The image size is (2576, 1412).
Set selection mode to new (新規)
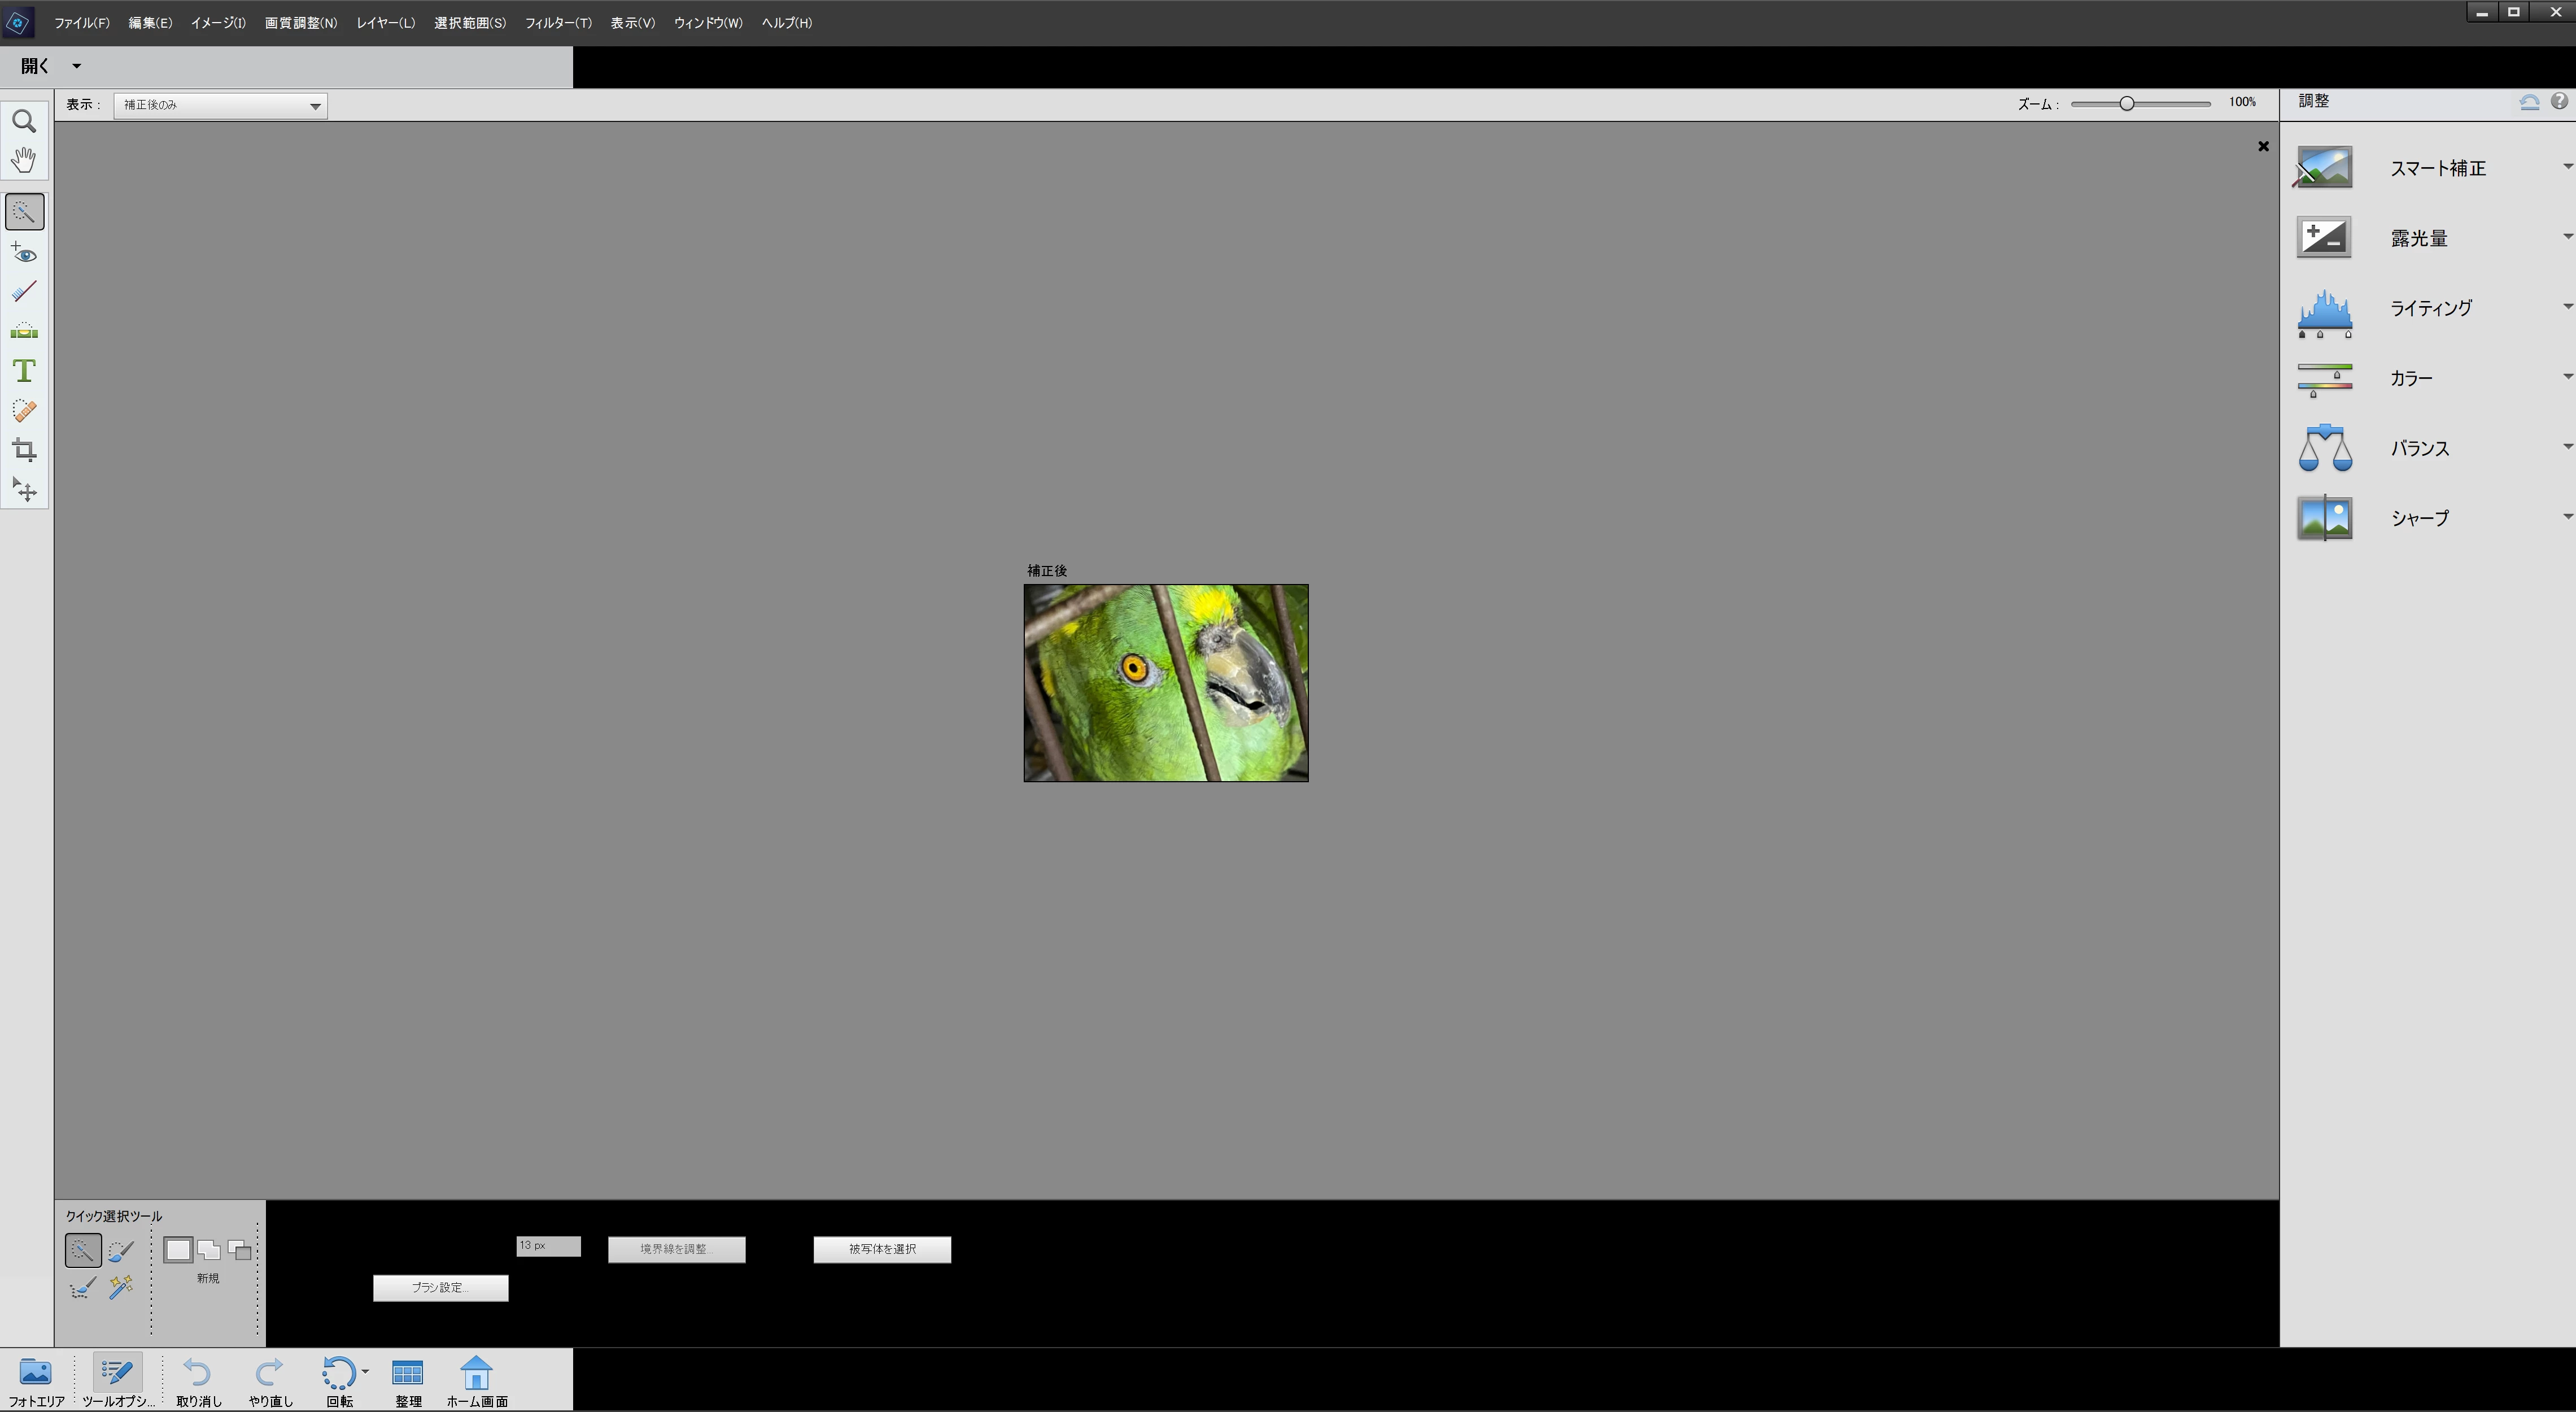[x=178, y=1249]
